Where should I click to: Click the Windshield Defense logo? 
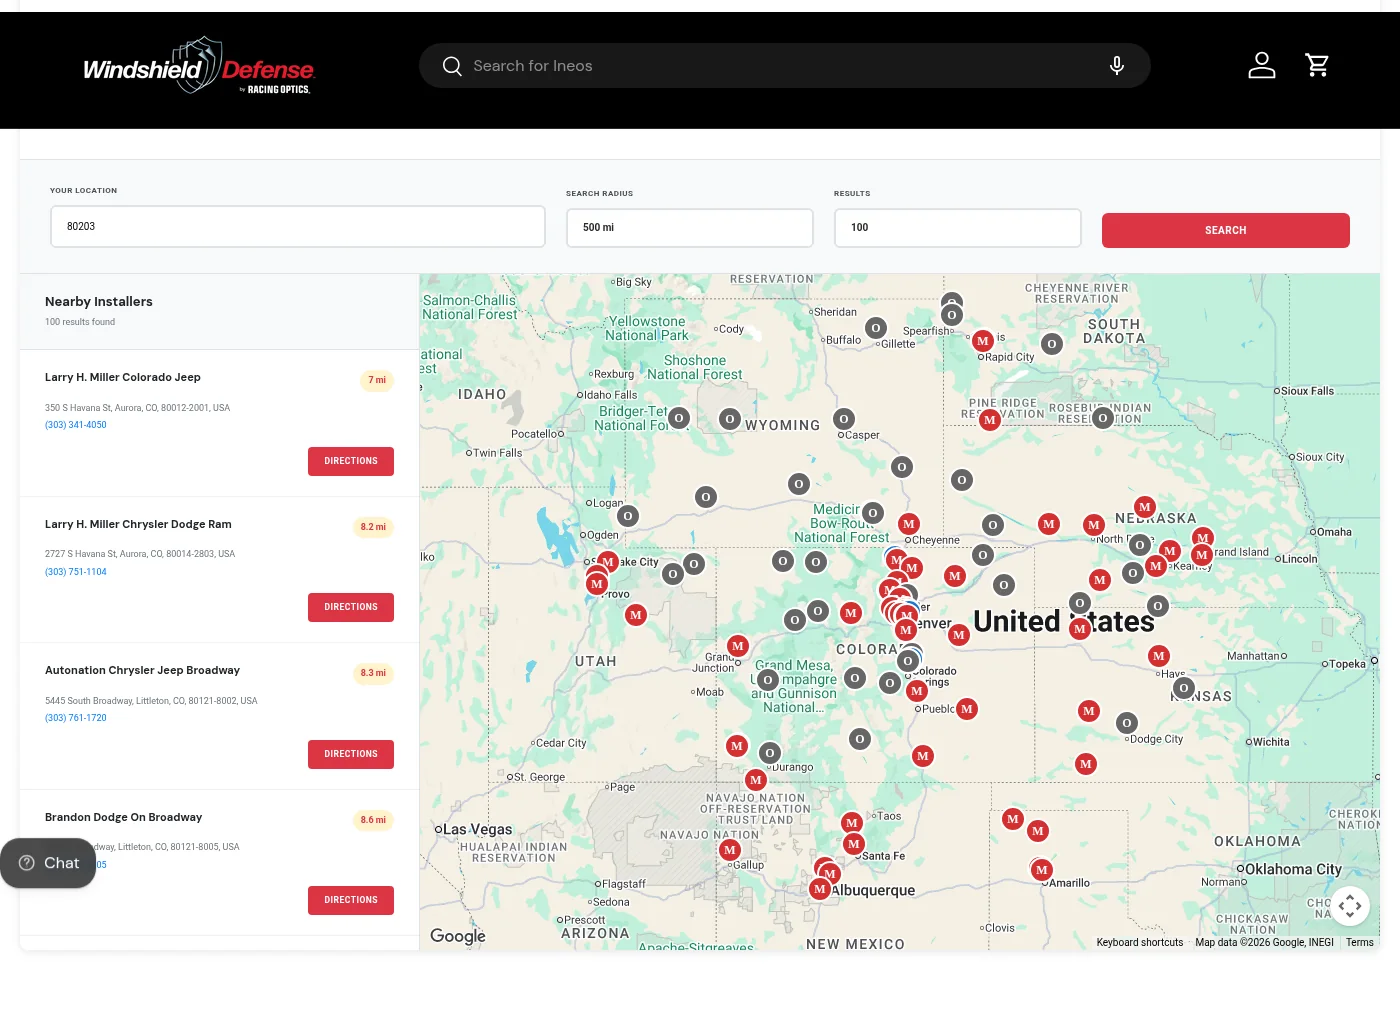198,66
